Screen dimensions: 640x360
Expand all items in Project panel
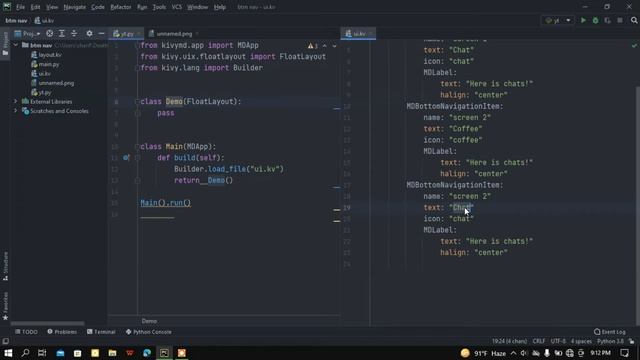(62, 33)
